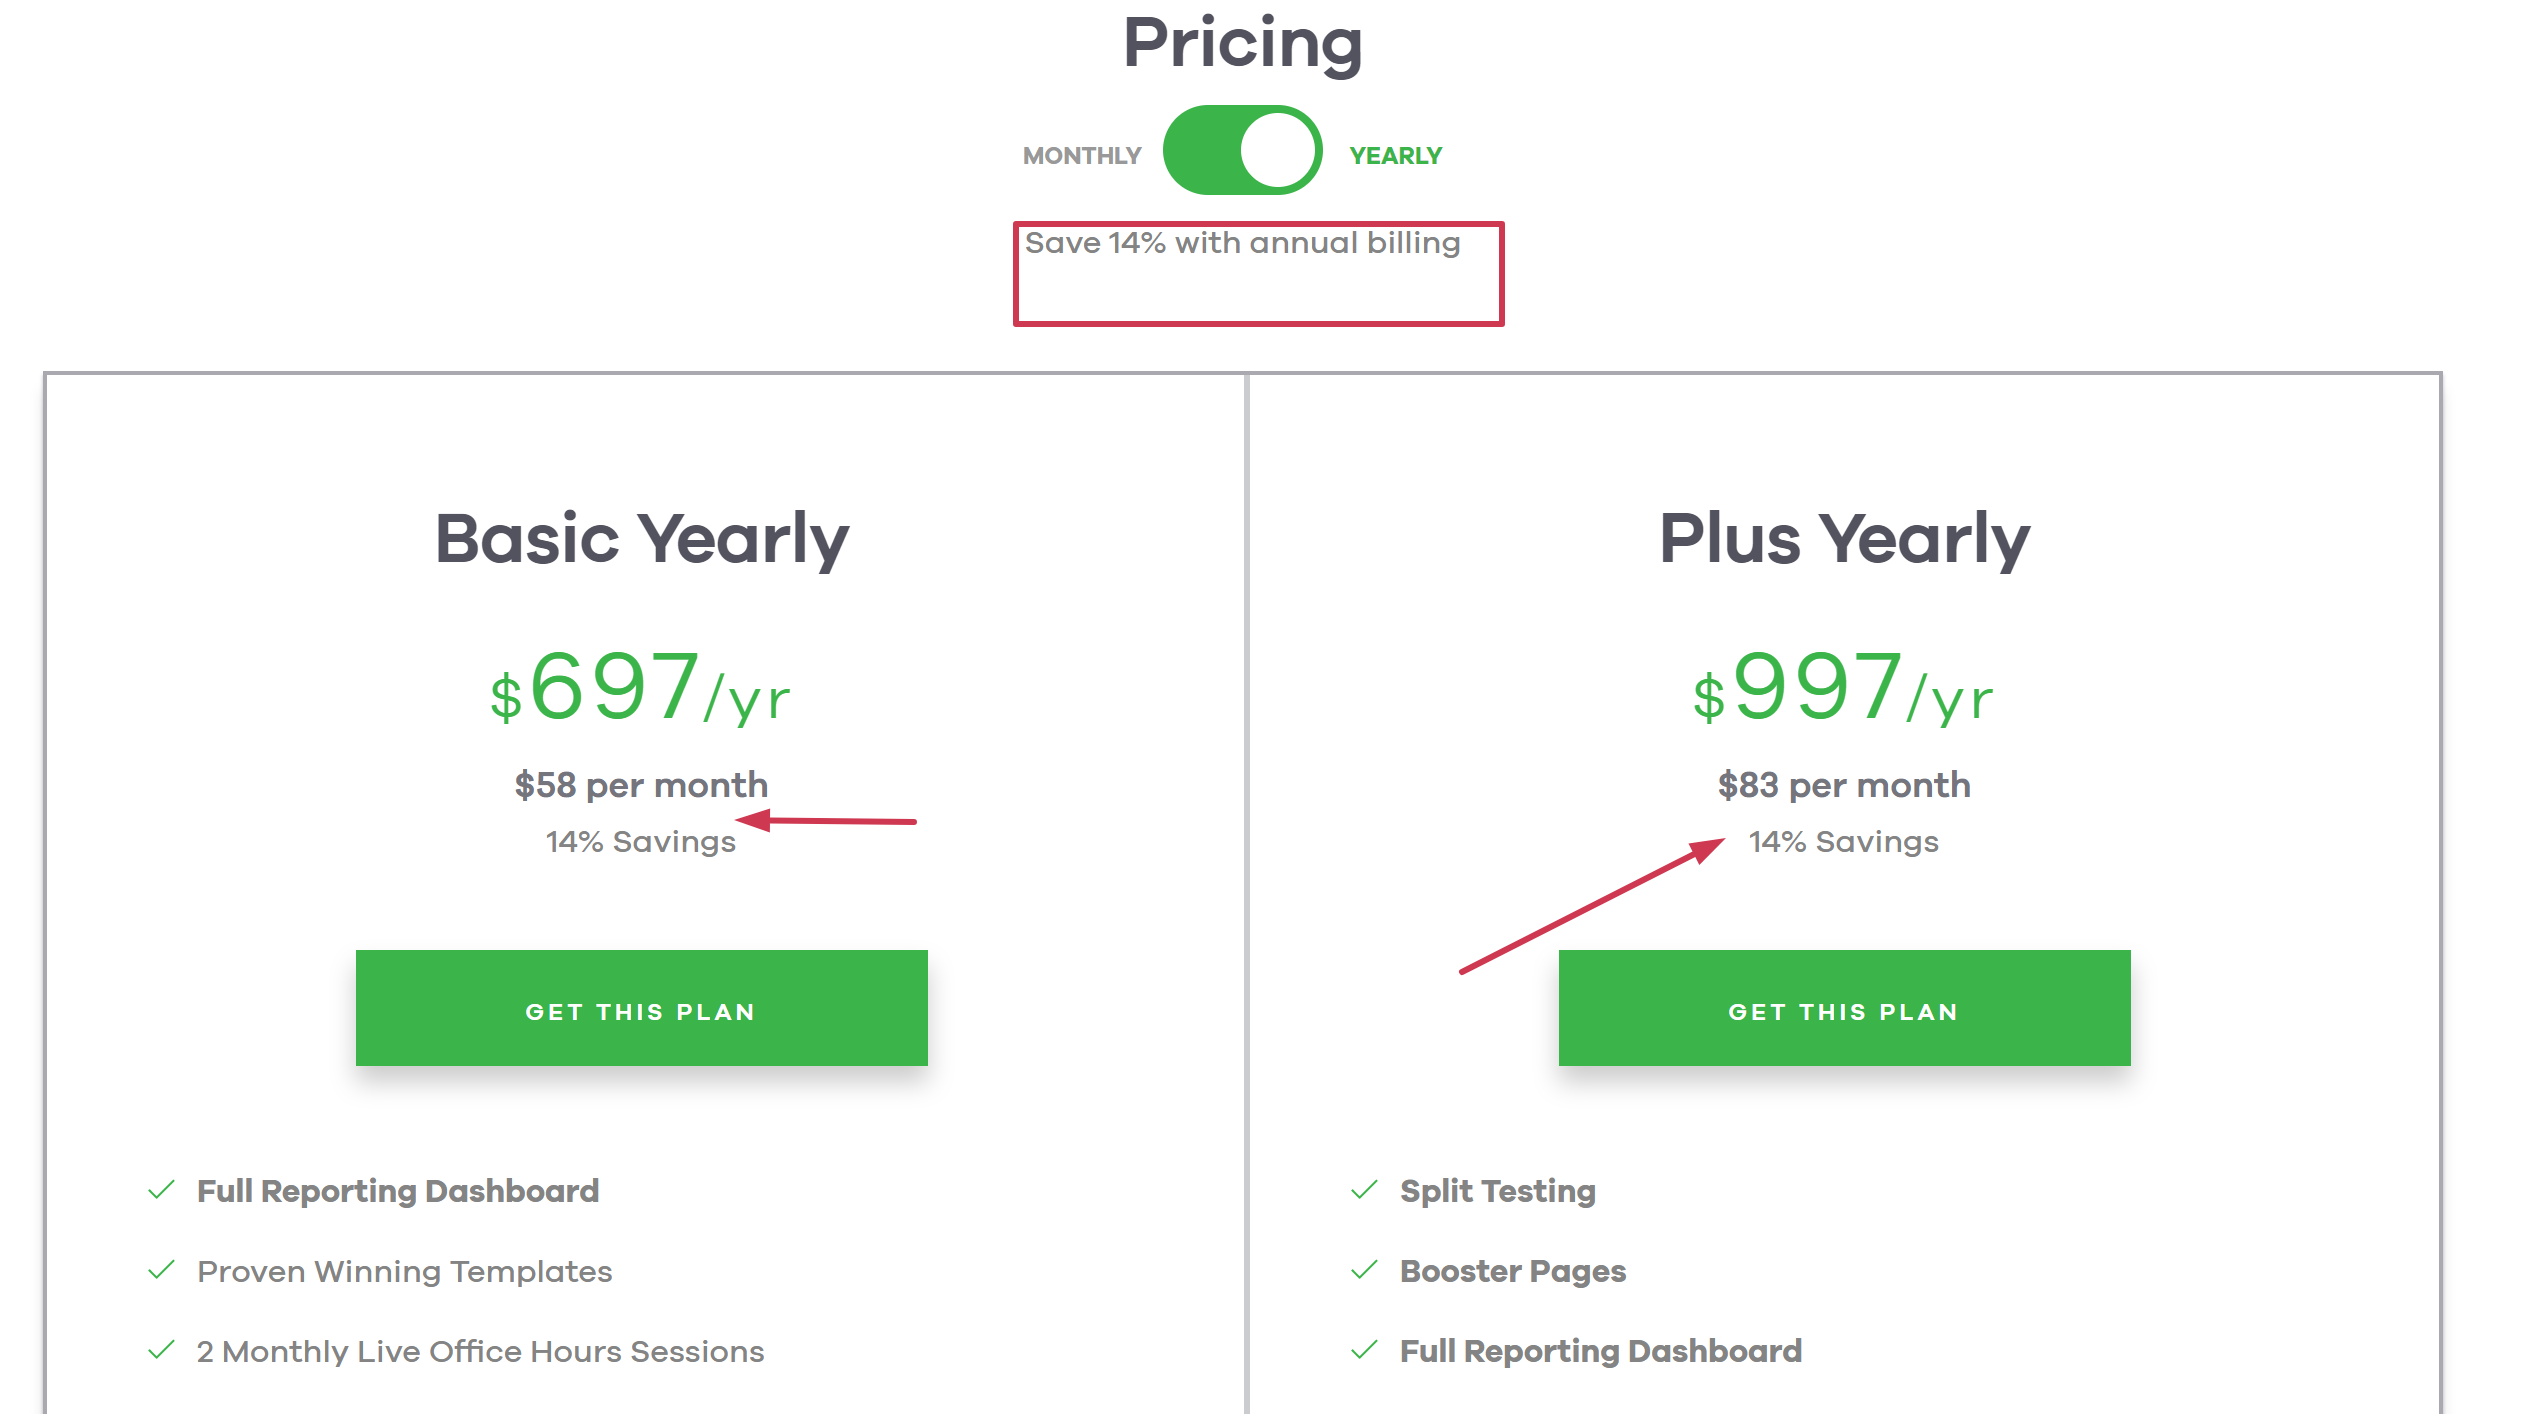Click the Booster Pages feature text
The height and width of the screenshot is (1414, 2528).
pos(1513,1271)
